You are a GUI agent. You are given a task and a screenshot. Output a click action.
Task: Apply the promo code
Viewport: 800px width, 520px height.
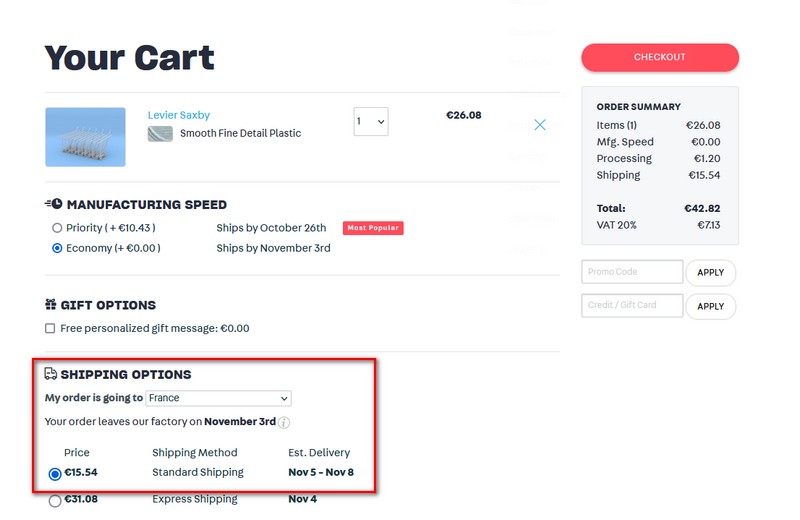coord(710,272)
